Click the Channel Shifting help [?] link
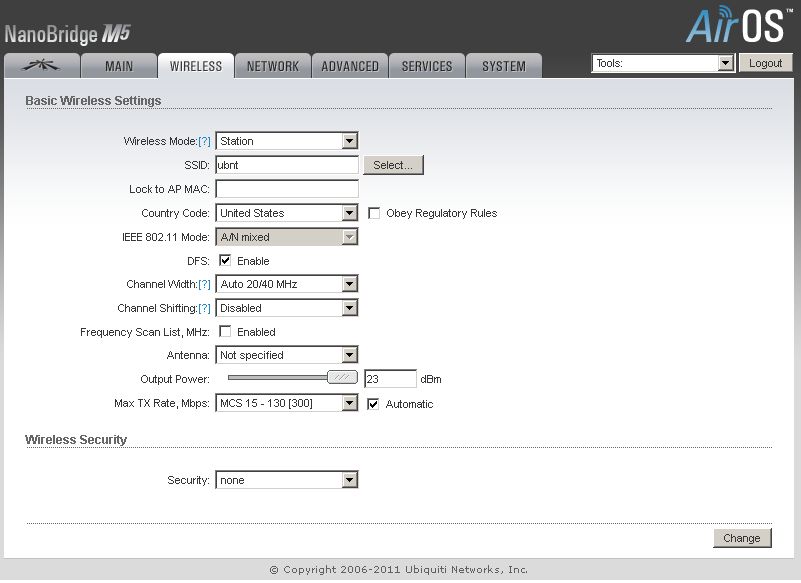Screen dimensions: 801x583 (204, 309)
